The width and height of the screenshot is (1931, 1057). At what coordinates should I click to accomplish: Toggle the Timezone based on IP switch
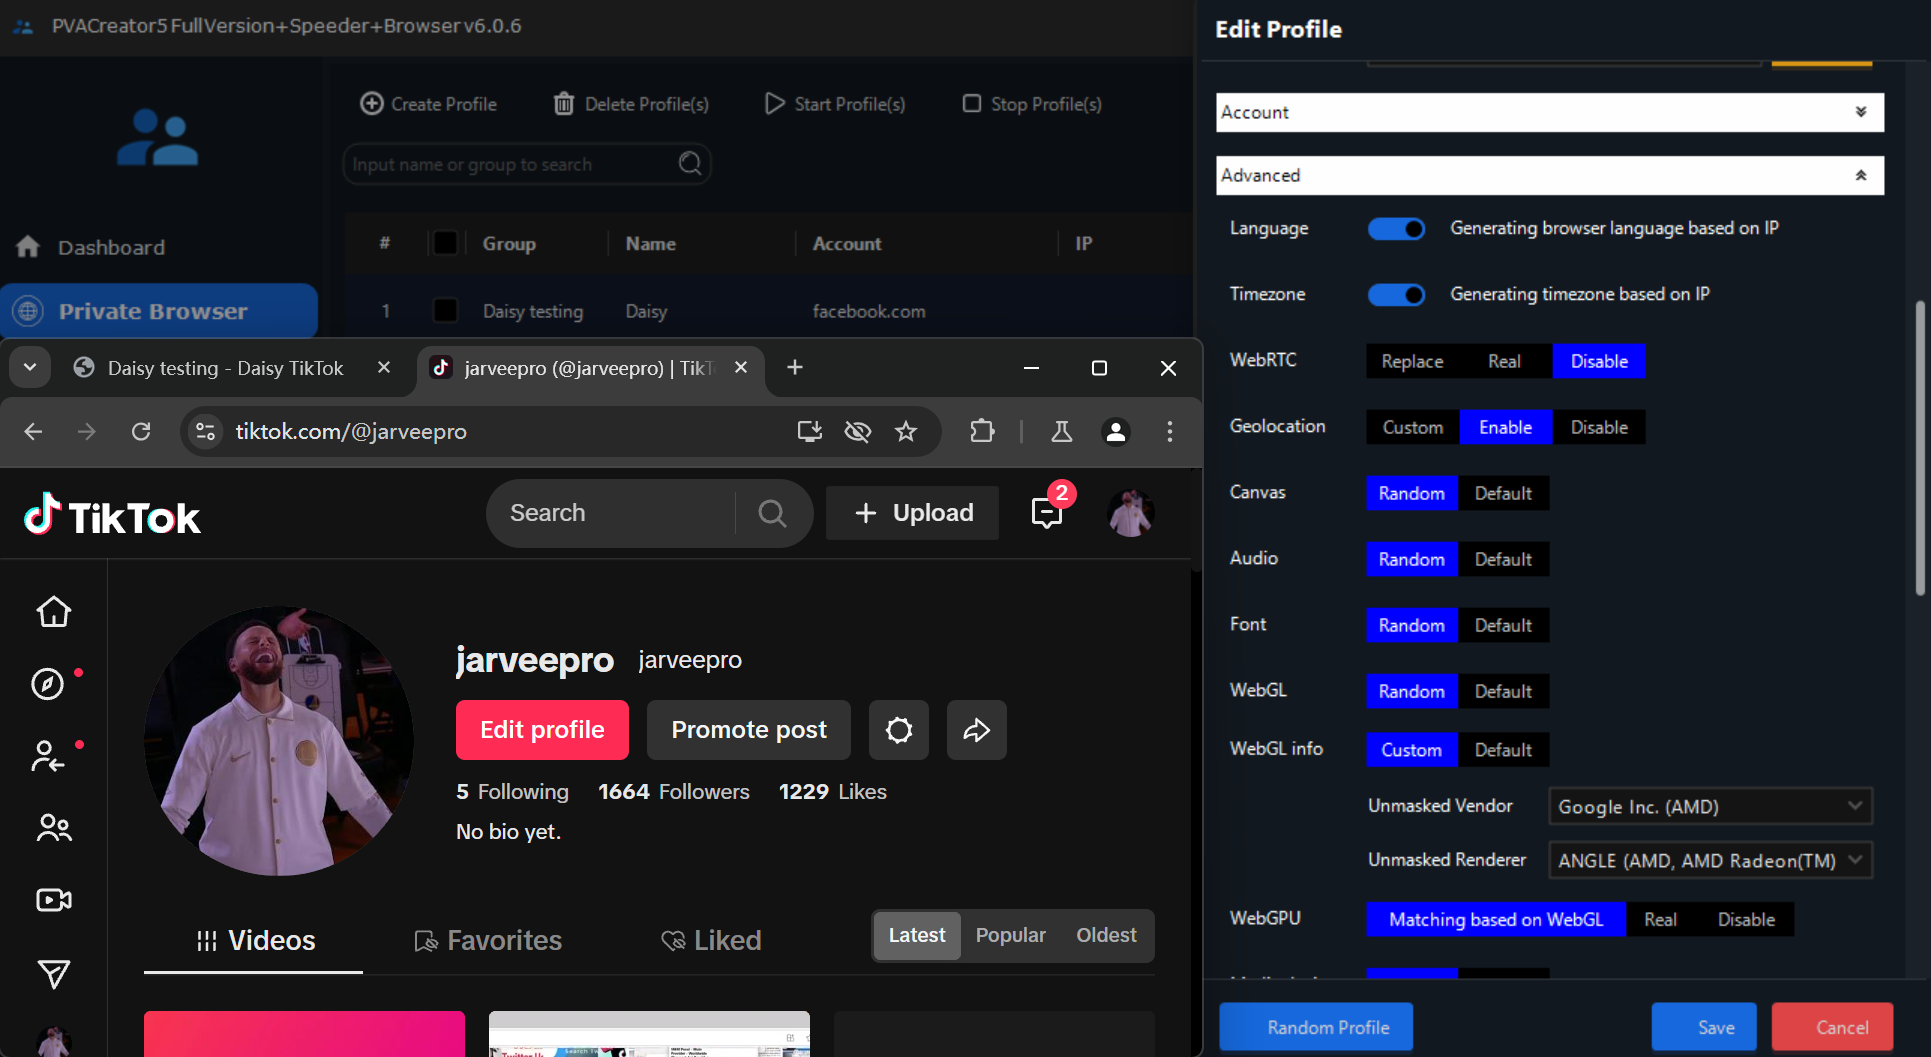(1396, 295)
